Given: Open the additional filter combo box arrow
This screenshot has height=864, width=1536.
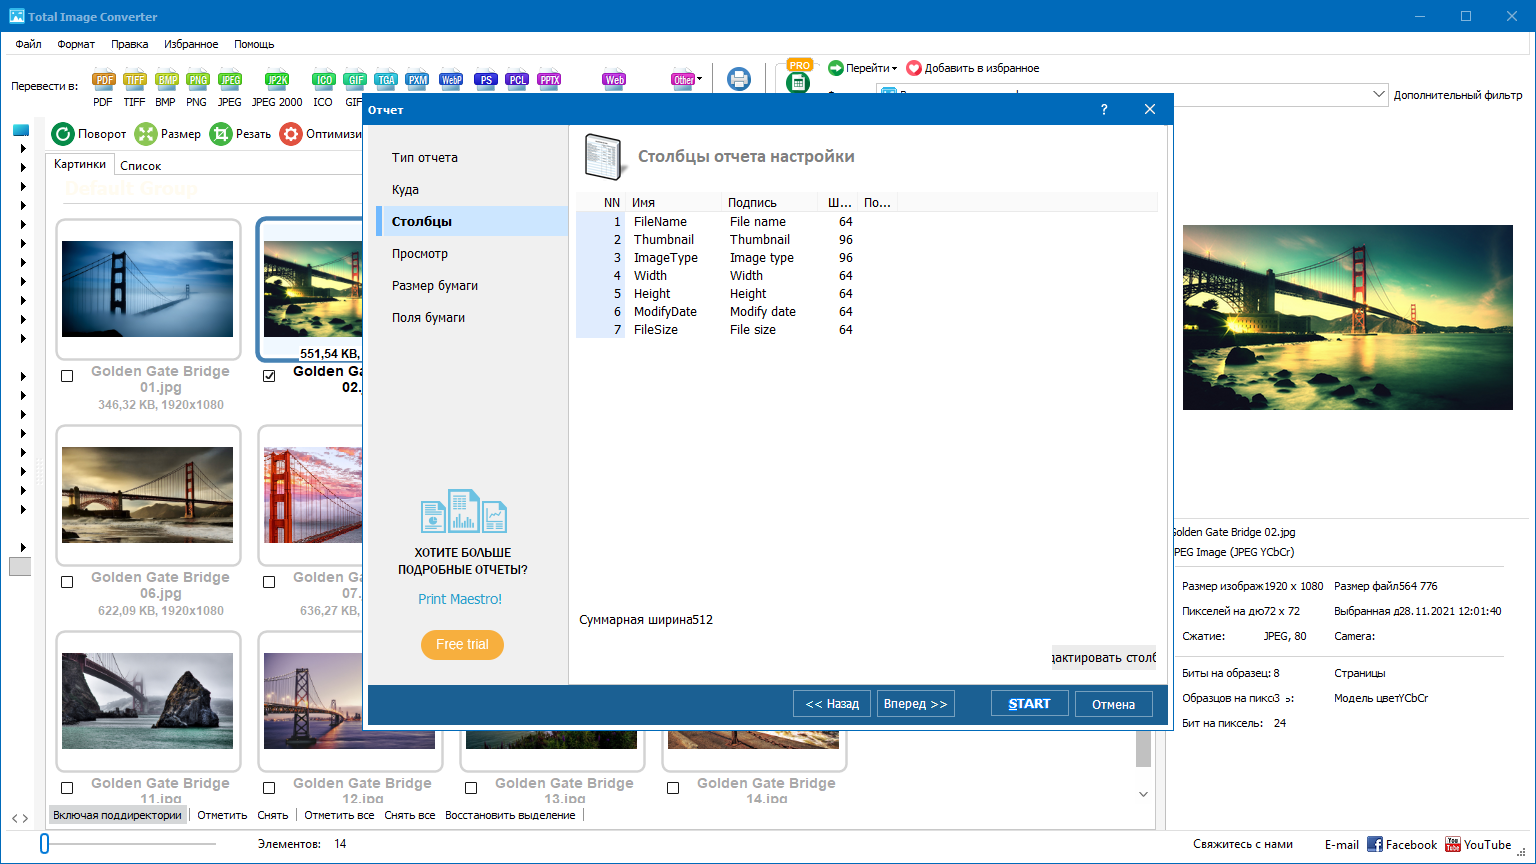Looking at the screenshot, I should [x=1379, y=95].
